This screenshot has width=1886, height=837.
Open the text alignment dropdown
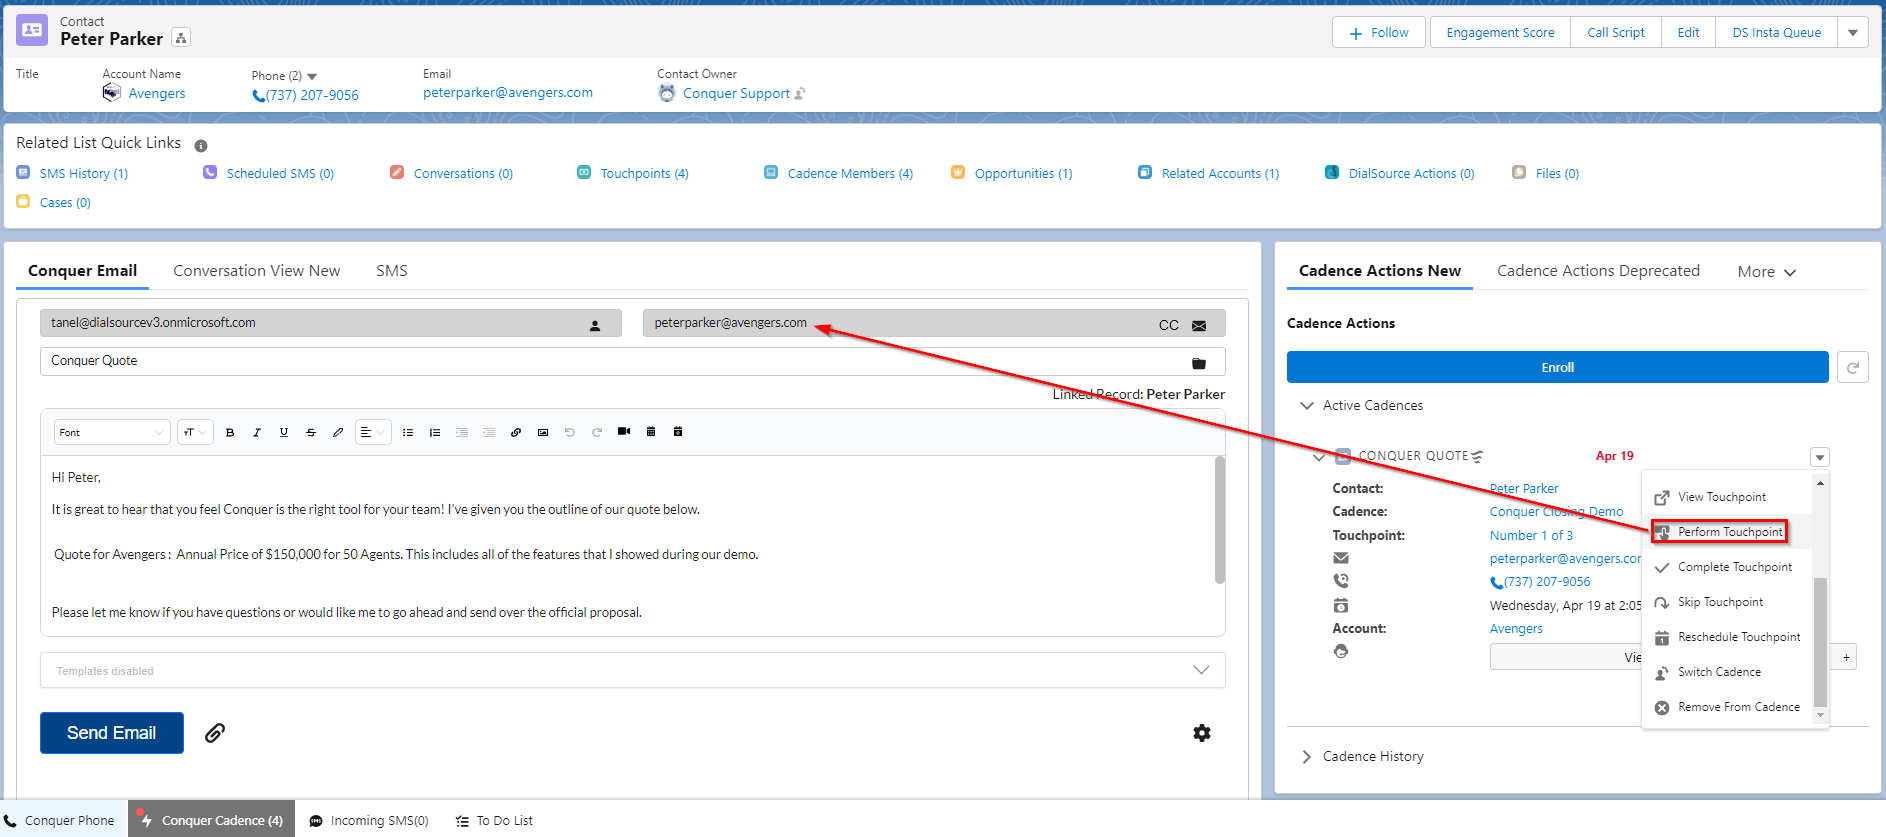(x=372, y=432)
